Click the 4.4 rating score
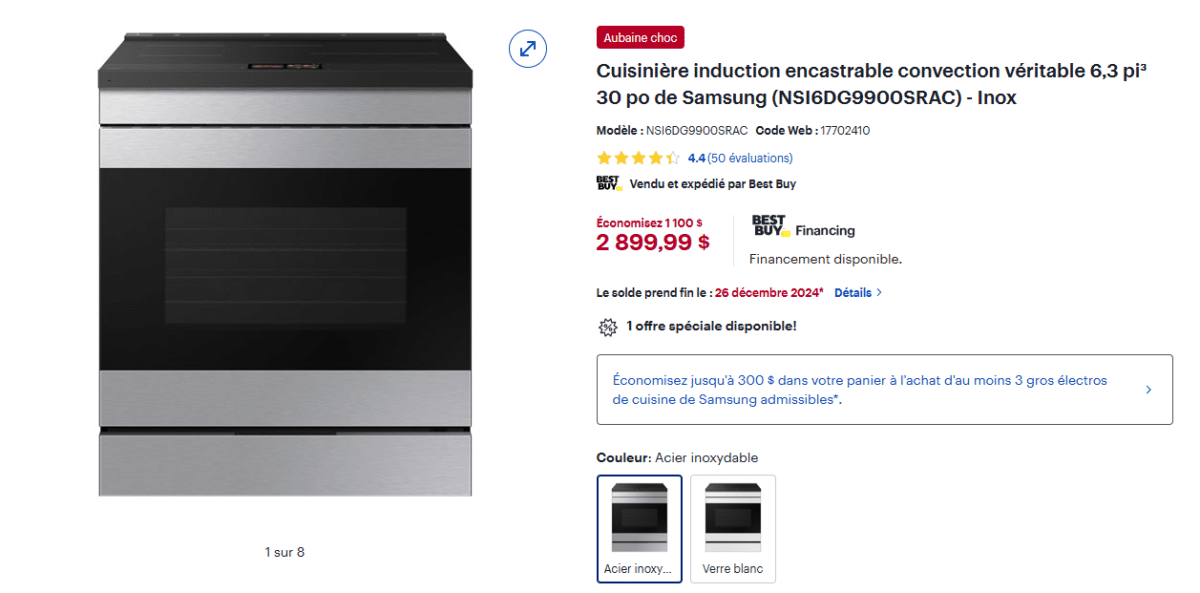1200x593 pixels. 696,158
